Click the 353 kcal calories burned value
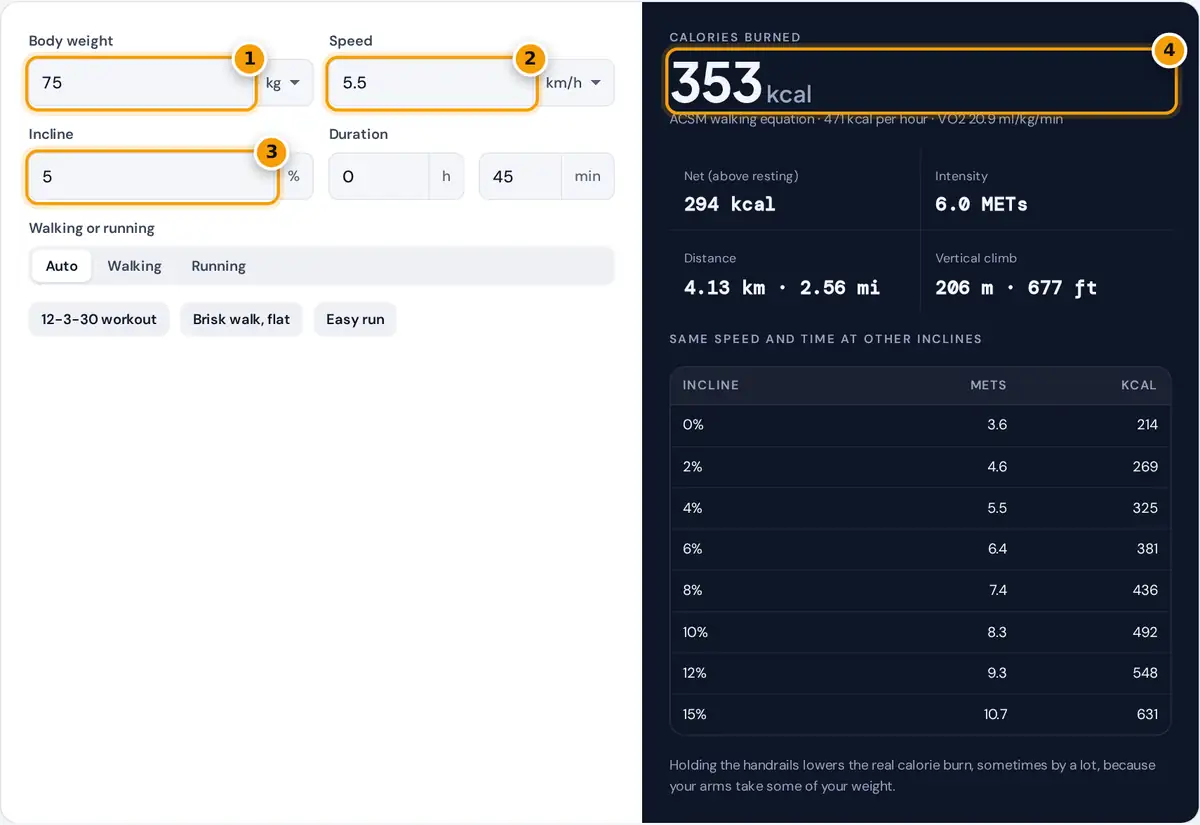Image resolution: width=1200 pixels, height=825 pixels. [x=741, y=82]
